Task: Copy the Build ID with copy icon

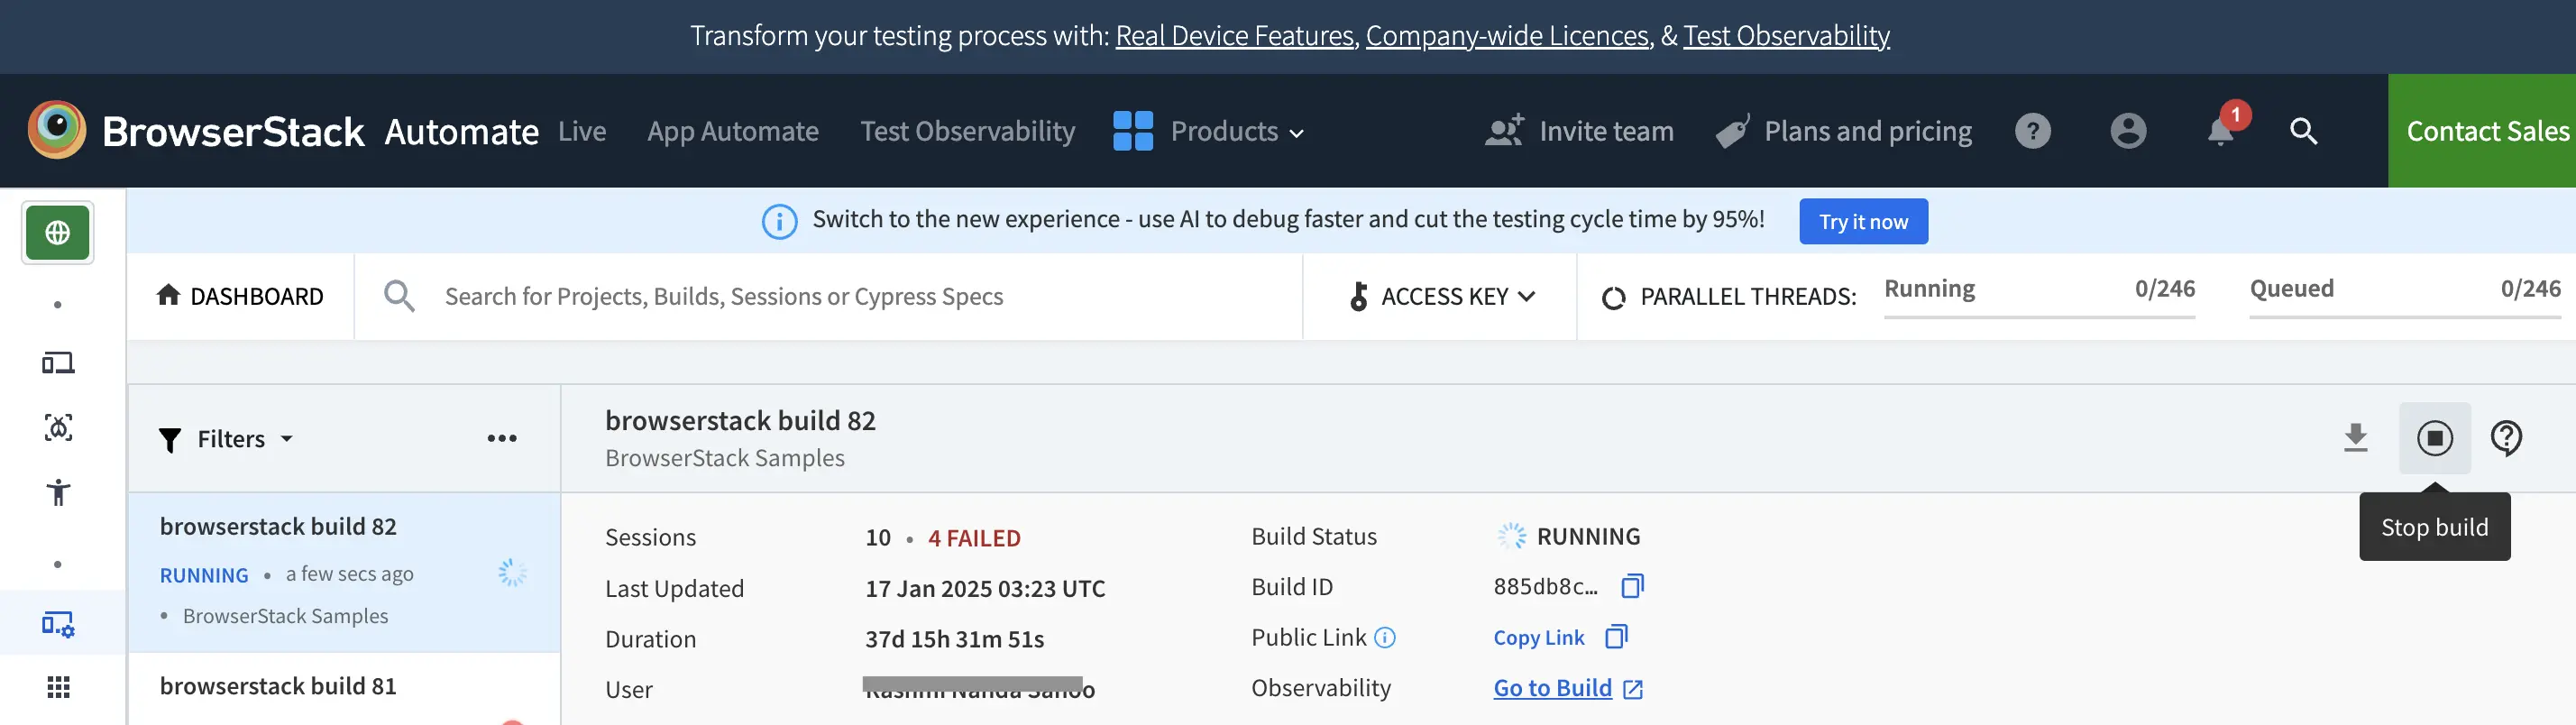Action: [x=1632, y=586]
